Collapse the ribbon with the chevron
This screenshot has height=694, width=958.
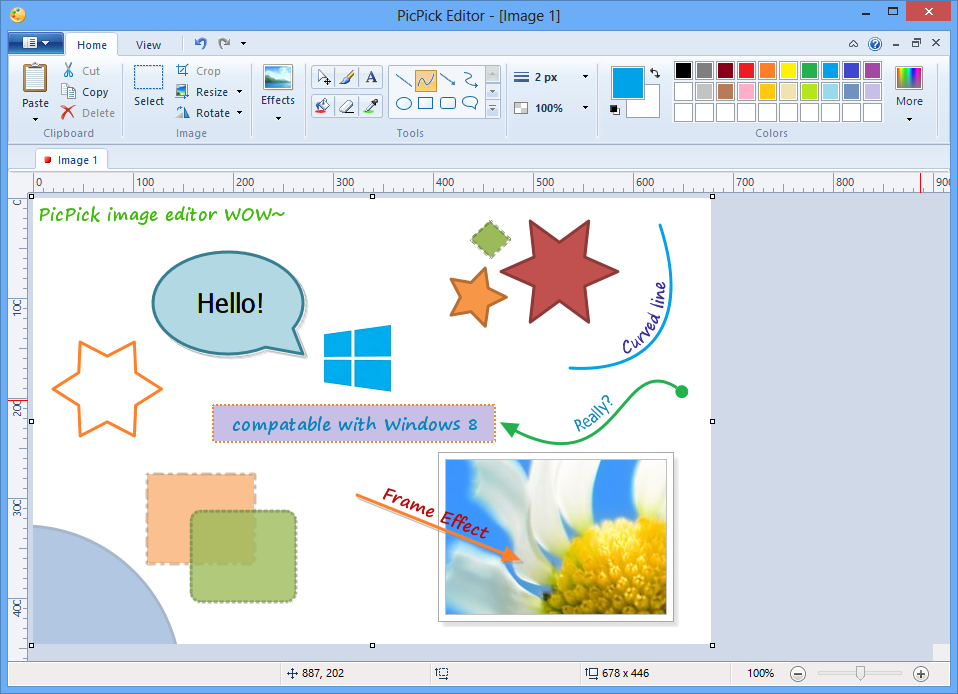point(853,44)
